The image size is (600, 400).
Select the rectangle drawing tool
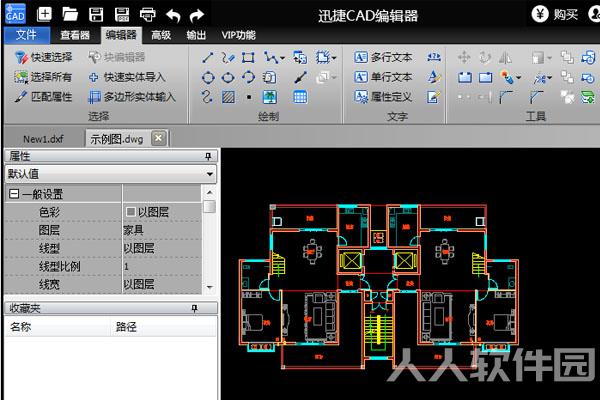click(248, 57)
